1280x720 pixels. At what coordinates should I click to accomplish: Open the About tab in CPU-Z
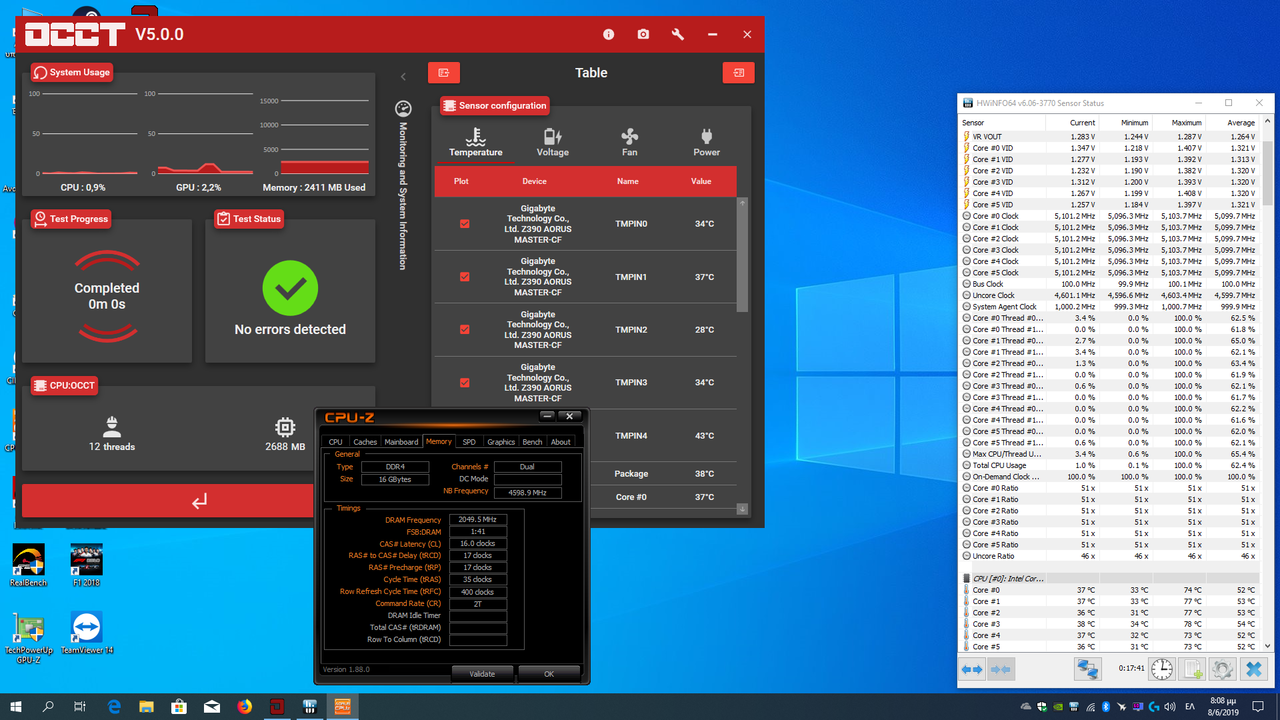561,441
